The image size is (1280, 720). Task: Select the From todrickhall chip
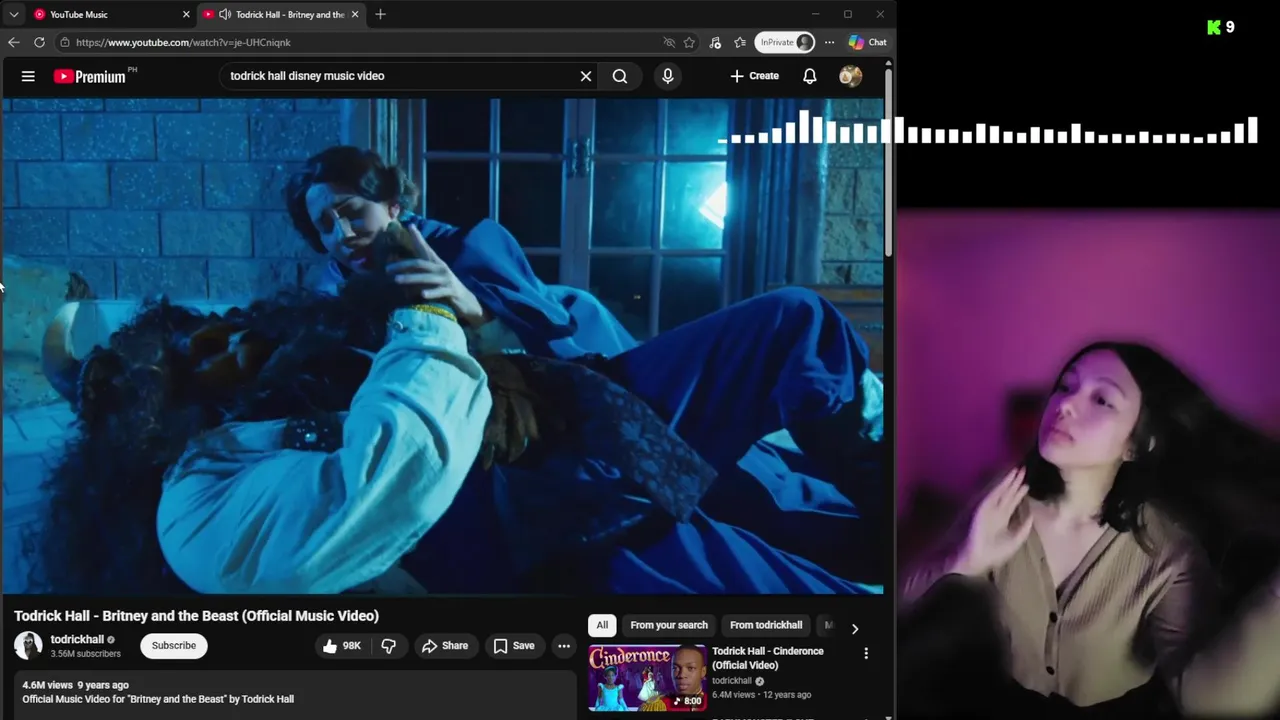pyautogui.click(x=766, y=625)
